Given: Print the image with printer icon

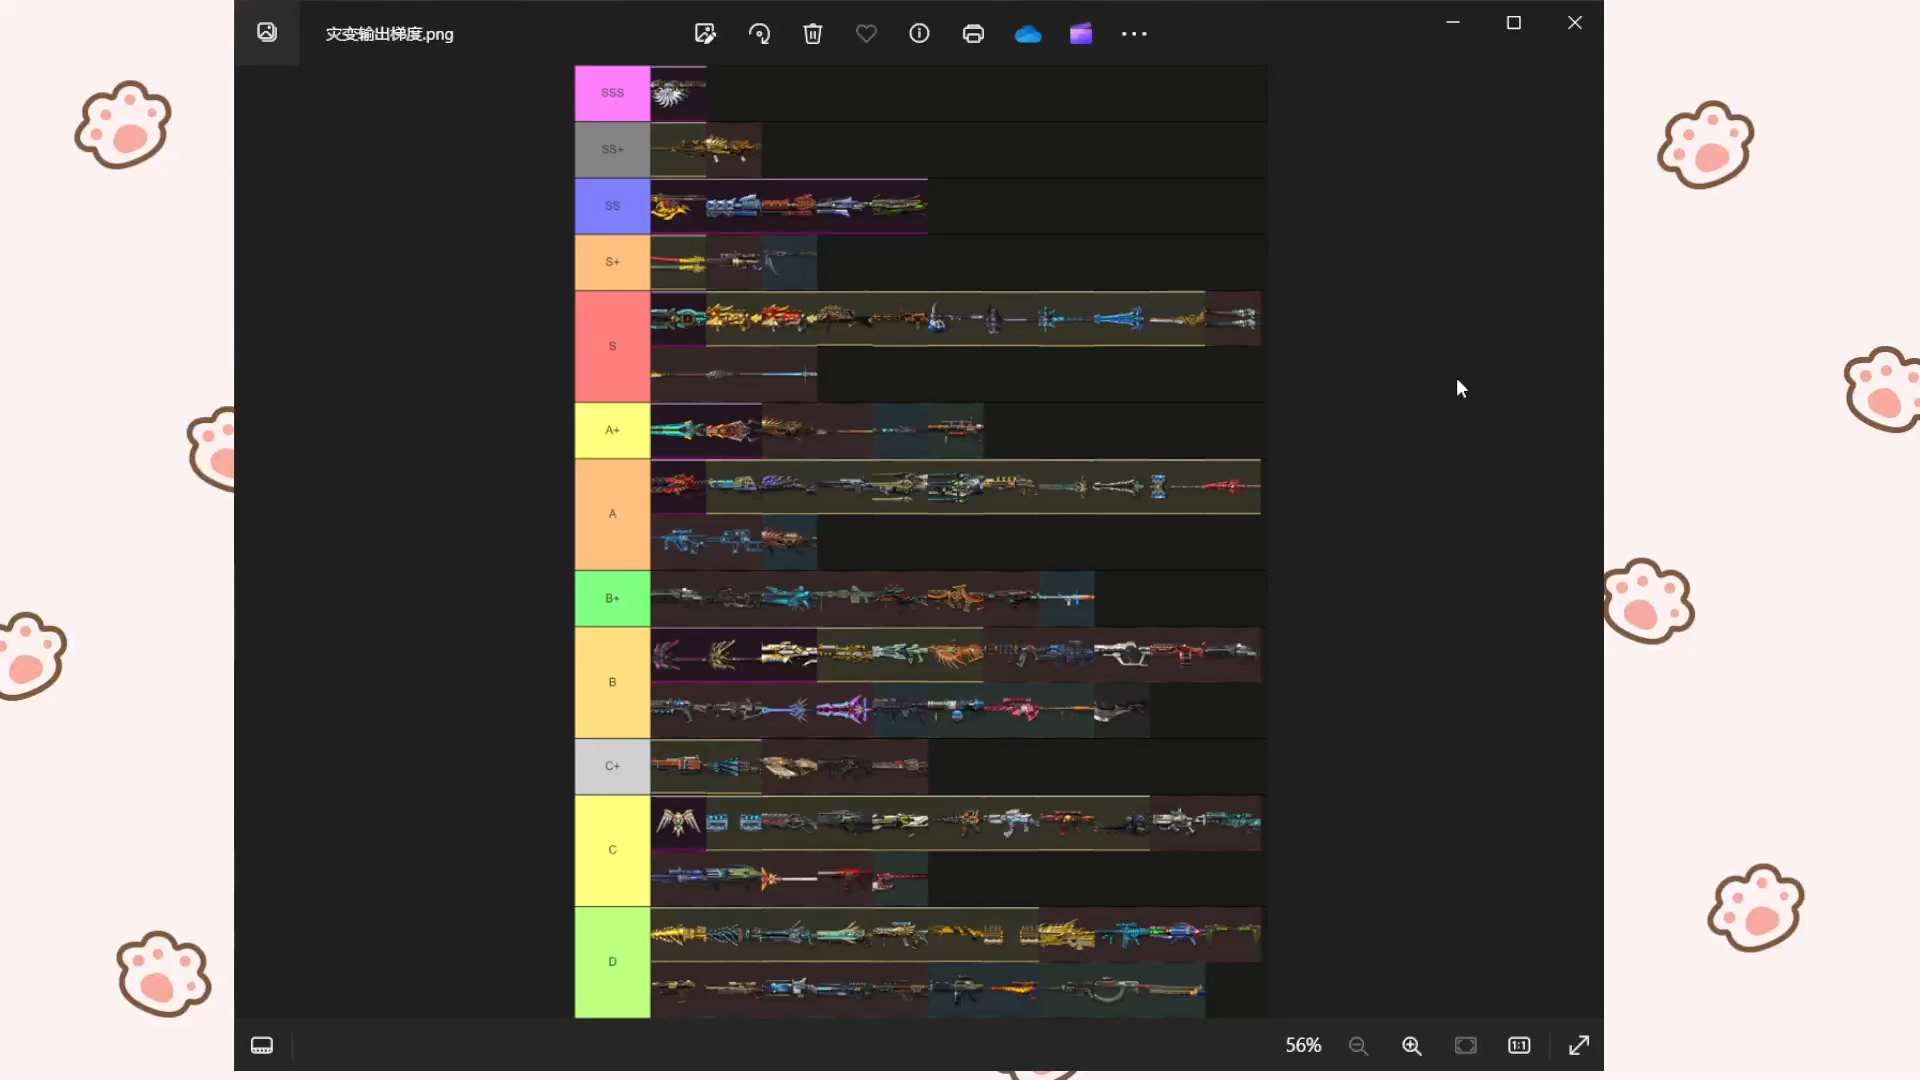Looking at the screenshot, I should (973, 34).
